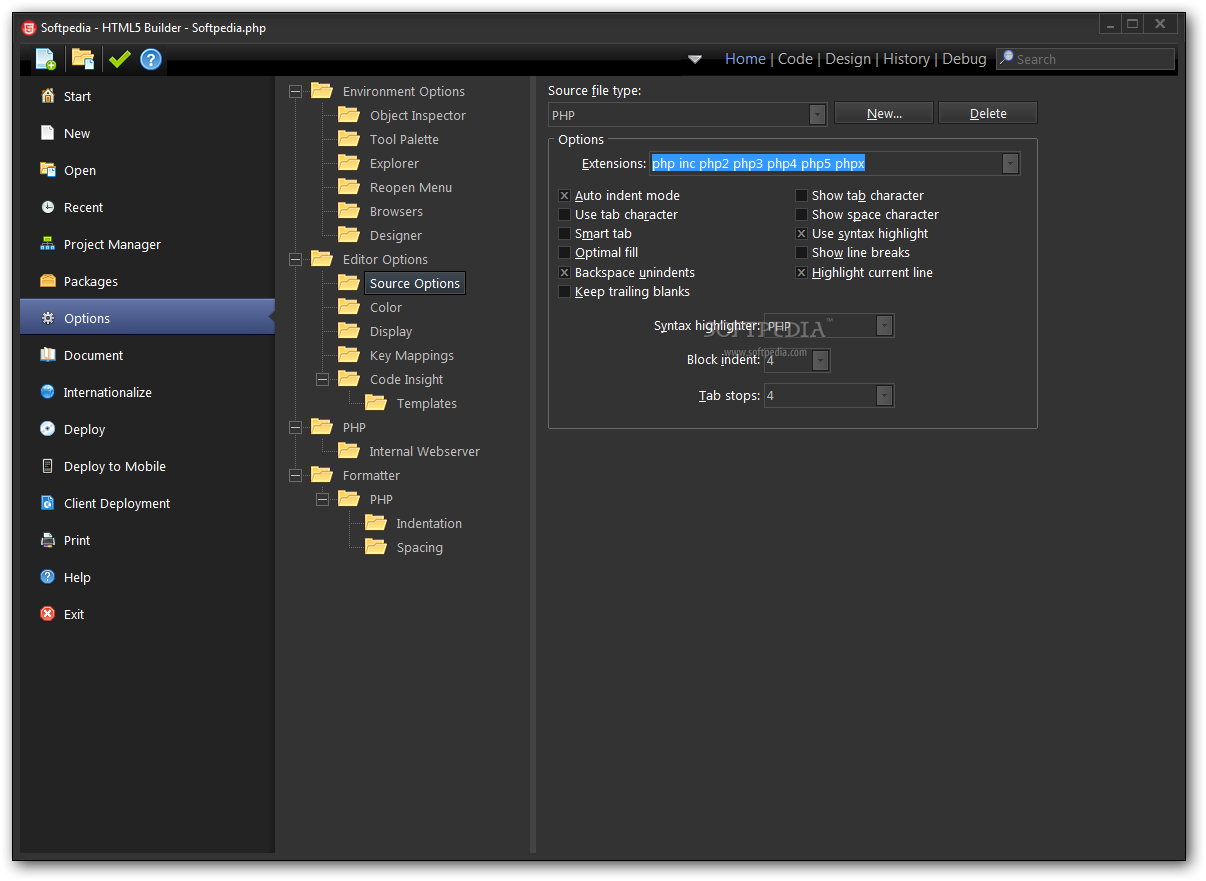The height and width of the screenshot is (881, 1206).
Task: Enable Show line breaks checkbox
Action: tap(802, 253)
